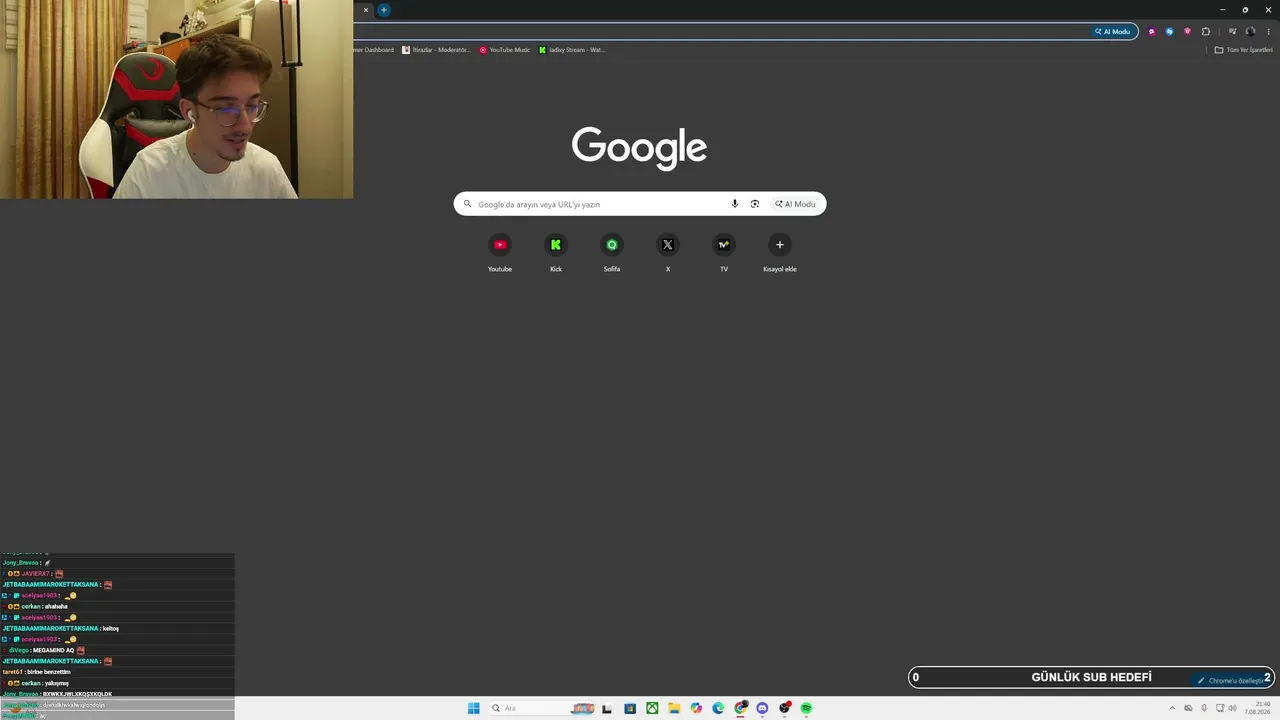Open the TV shortcut tile
Viewport: 1280px width, 720px height.
(x=724, y=253)
